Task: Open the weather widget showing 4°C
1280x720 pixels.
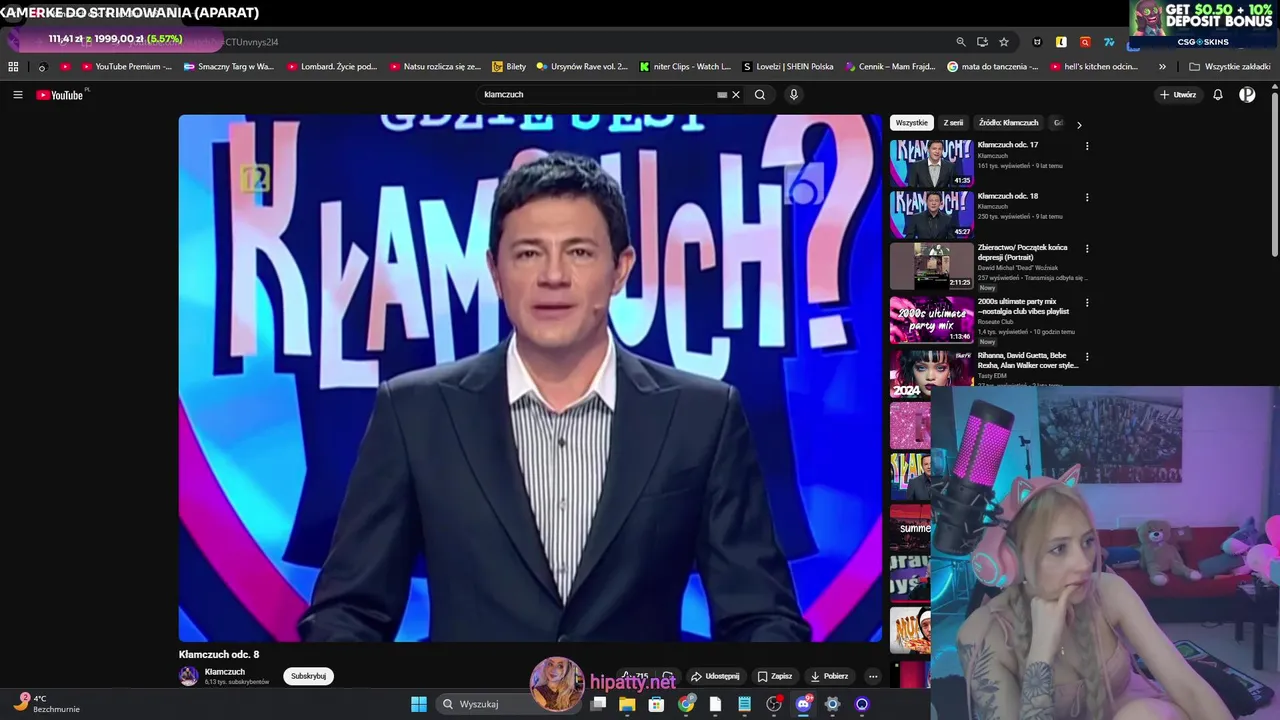Action: pos(47,704)
